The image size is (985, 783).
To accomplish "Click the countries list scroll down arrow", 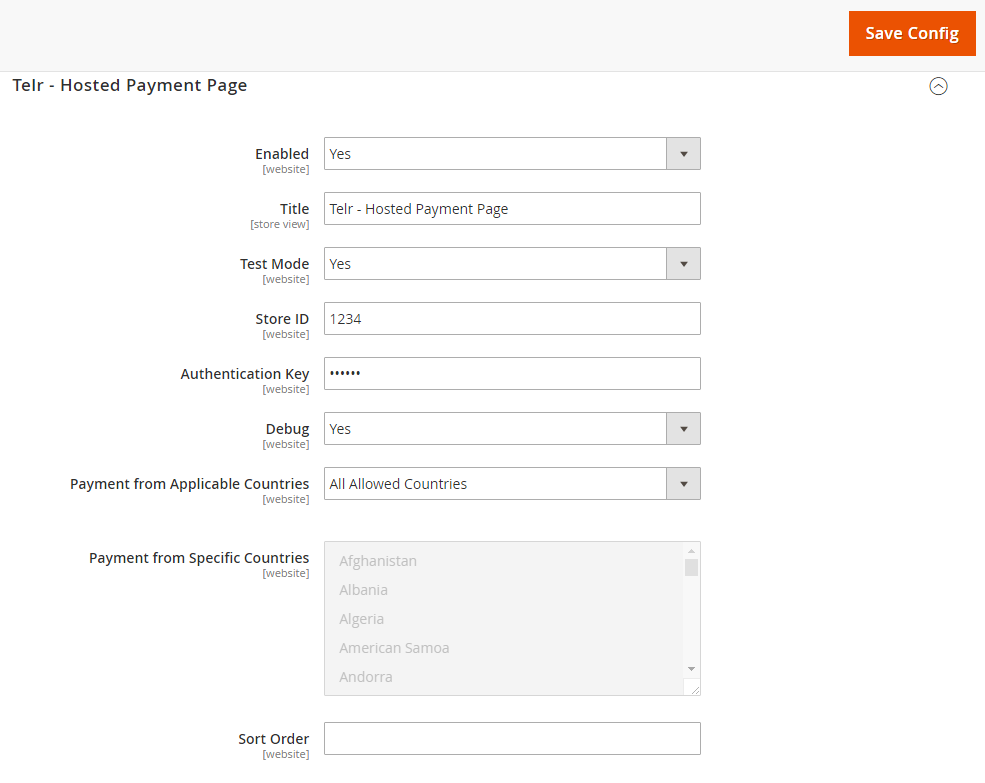I will (691, 669).
